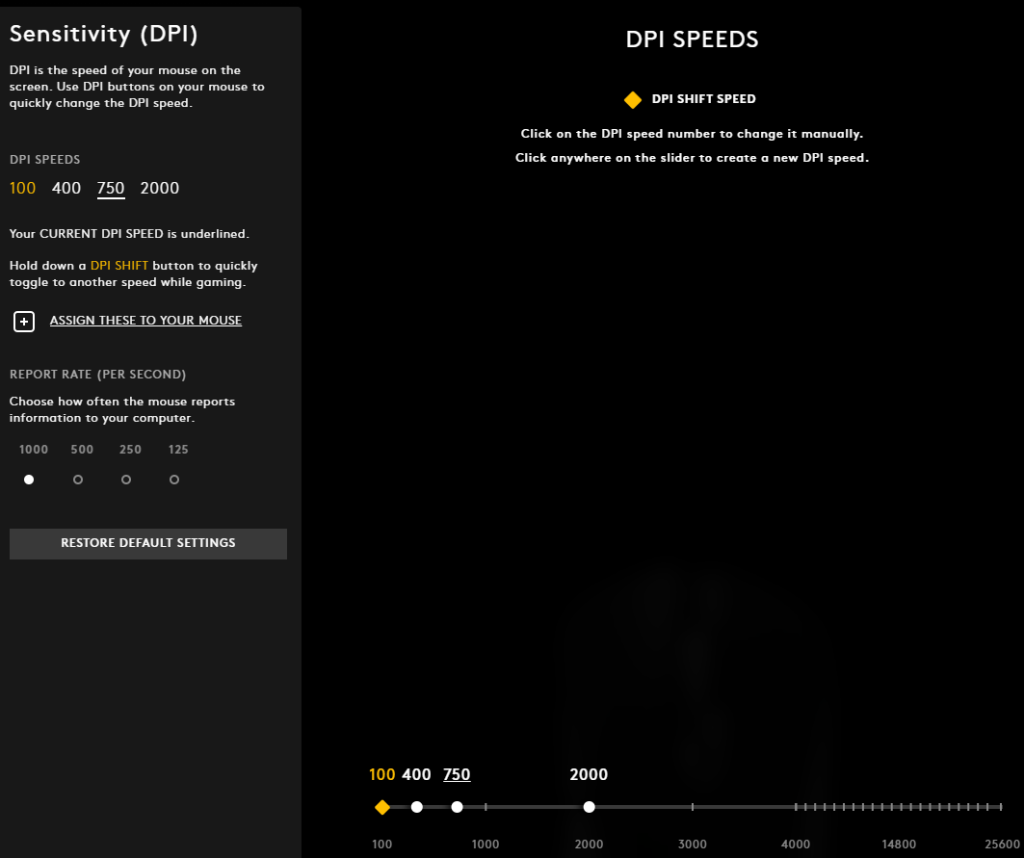The image size is (1024, 858).
Task: Select the 2000 DPI white marker dot
Action: (589, 806)
